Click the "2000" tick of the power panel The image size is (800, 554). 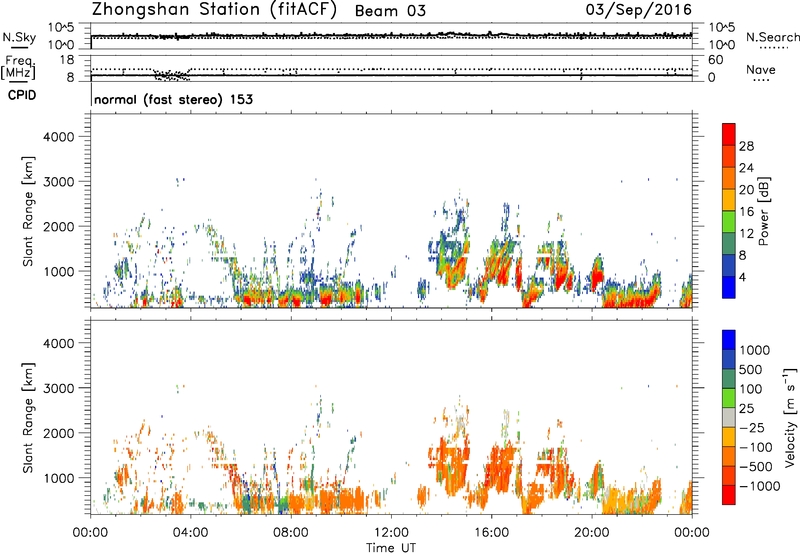click(58, 226)
